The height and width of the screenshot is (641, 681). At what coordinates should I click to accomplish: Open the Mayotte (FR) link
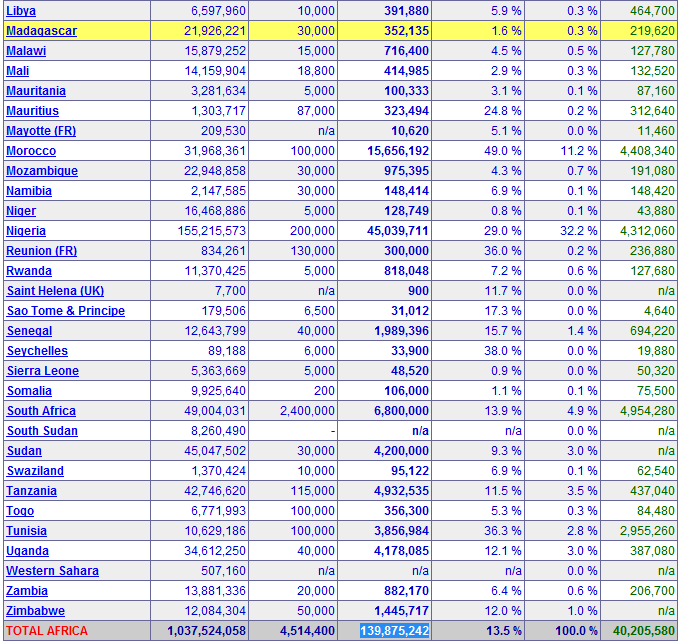(41, 131)
